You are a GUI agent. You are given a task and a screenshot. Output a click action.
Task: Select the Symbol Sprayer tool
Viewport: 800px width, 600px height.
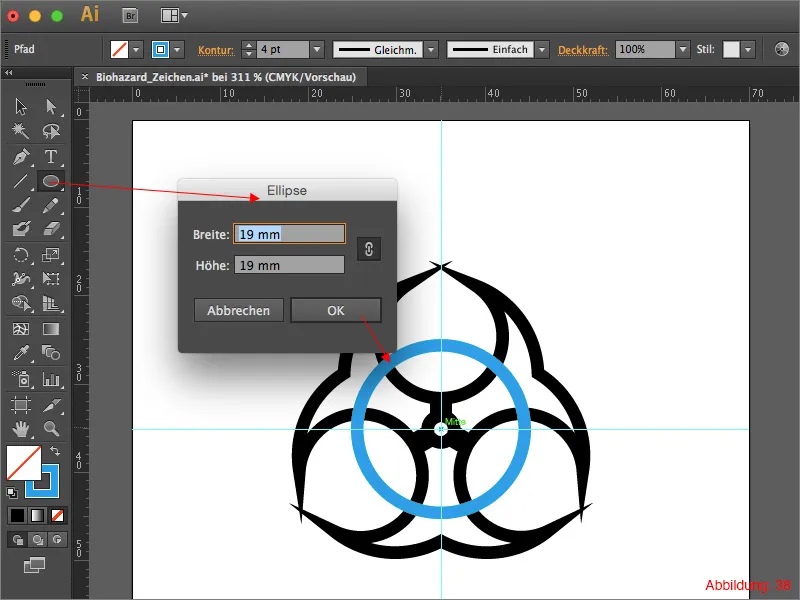point(21,379)
